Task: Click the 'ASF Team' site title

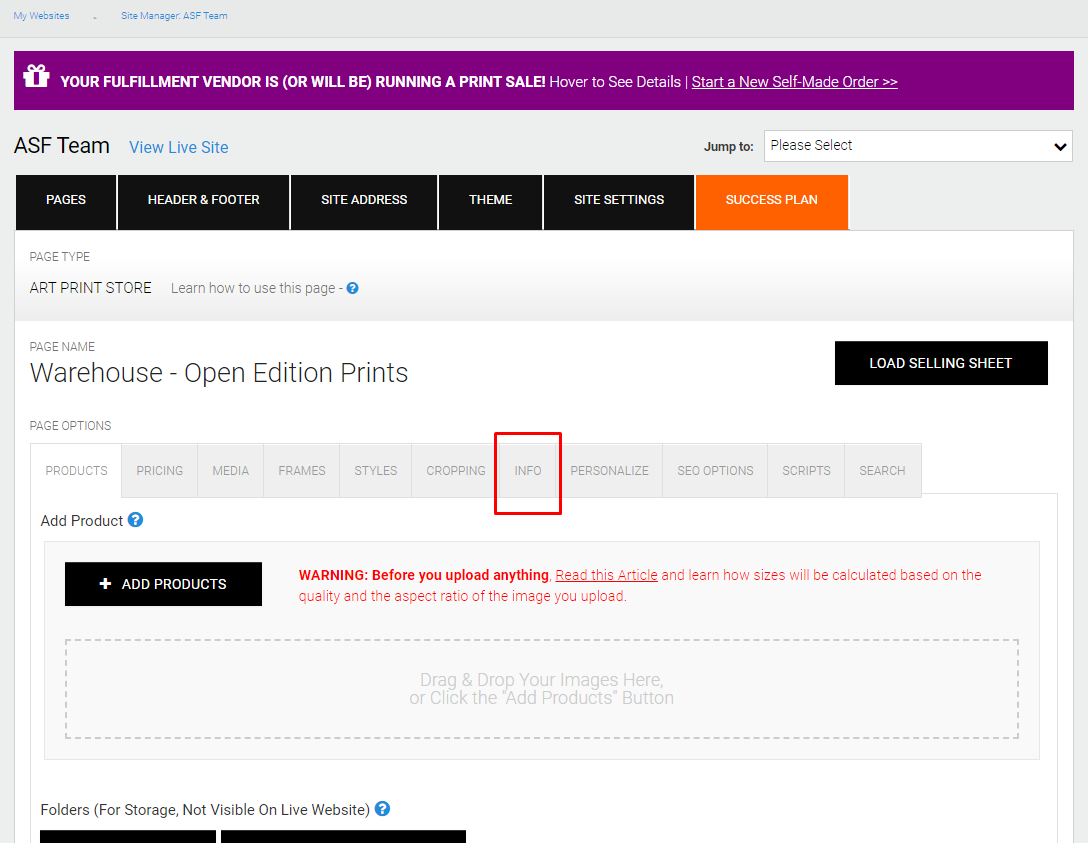Action: tap(62, 146)
